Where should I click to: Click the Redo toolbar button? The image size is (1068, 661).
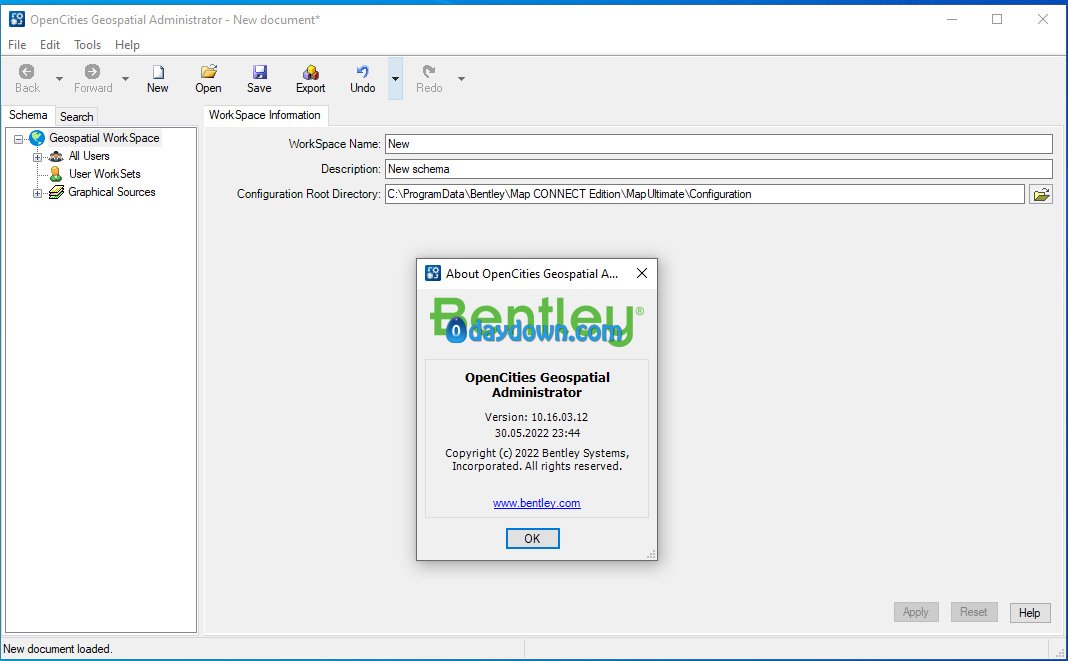tap(429, 79)
